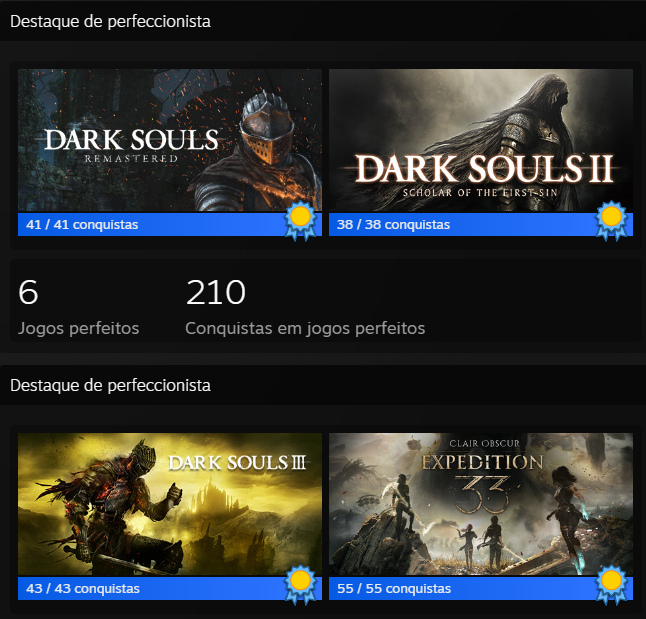
Task: Click the '41 / 41 conquistas' bar
Action: point(170,225)
